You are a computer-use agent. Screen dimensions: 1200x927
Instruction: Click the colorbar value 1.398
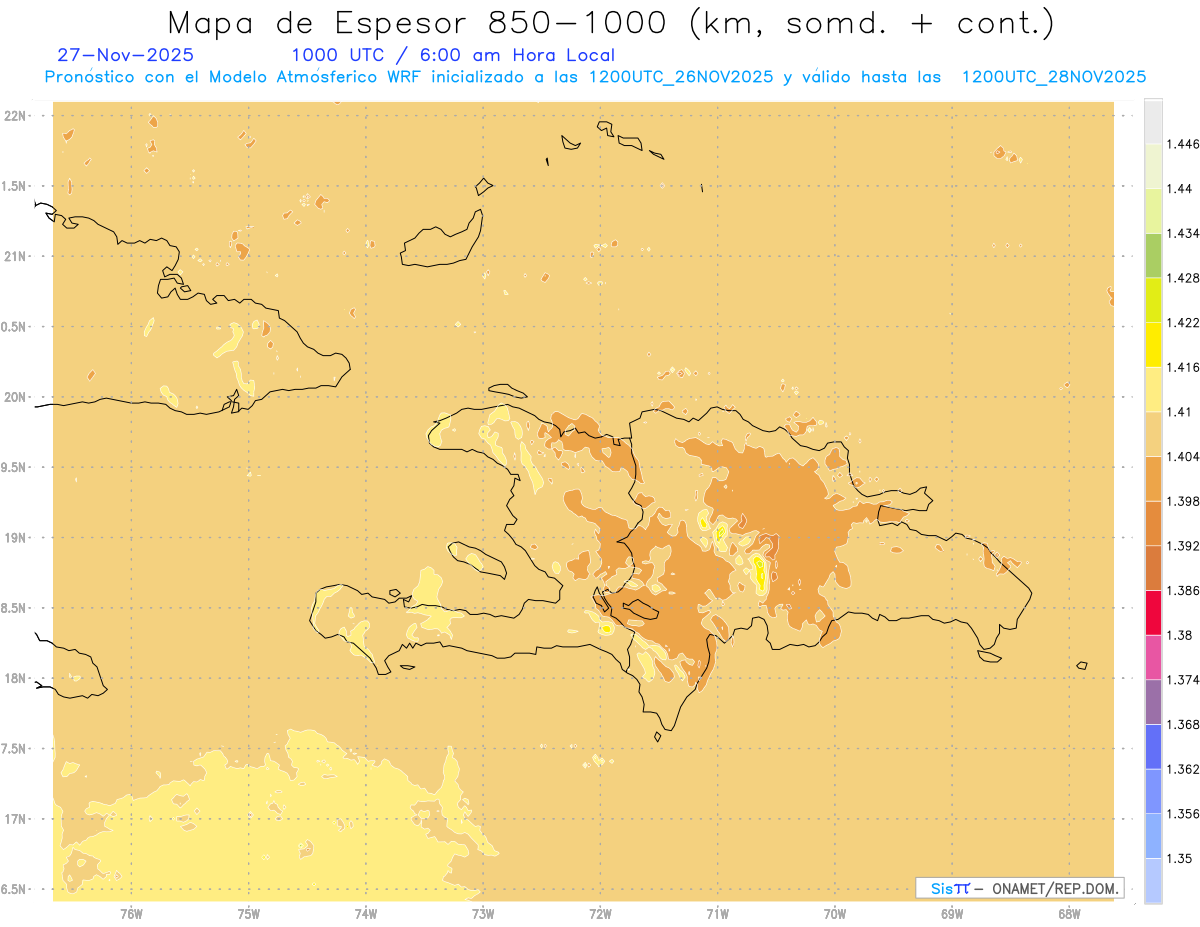pyautogui.click(x=1182, y=501)
